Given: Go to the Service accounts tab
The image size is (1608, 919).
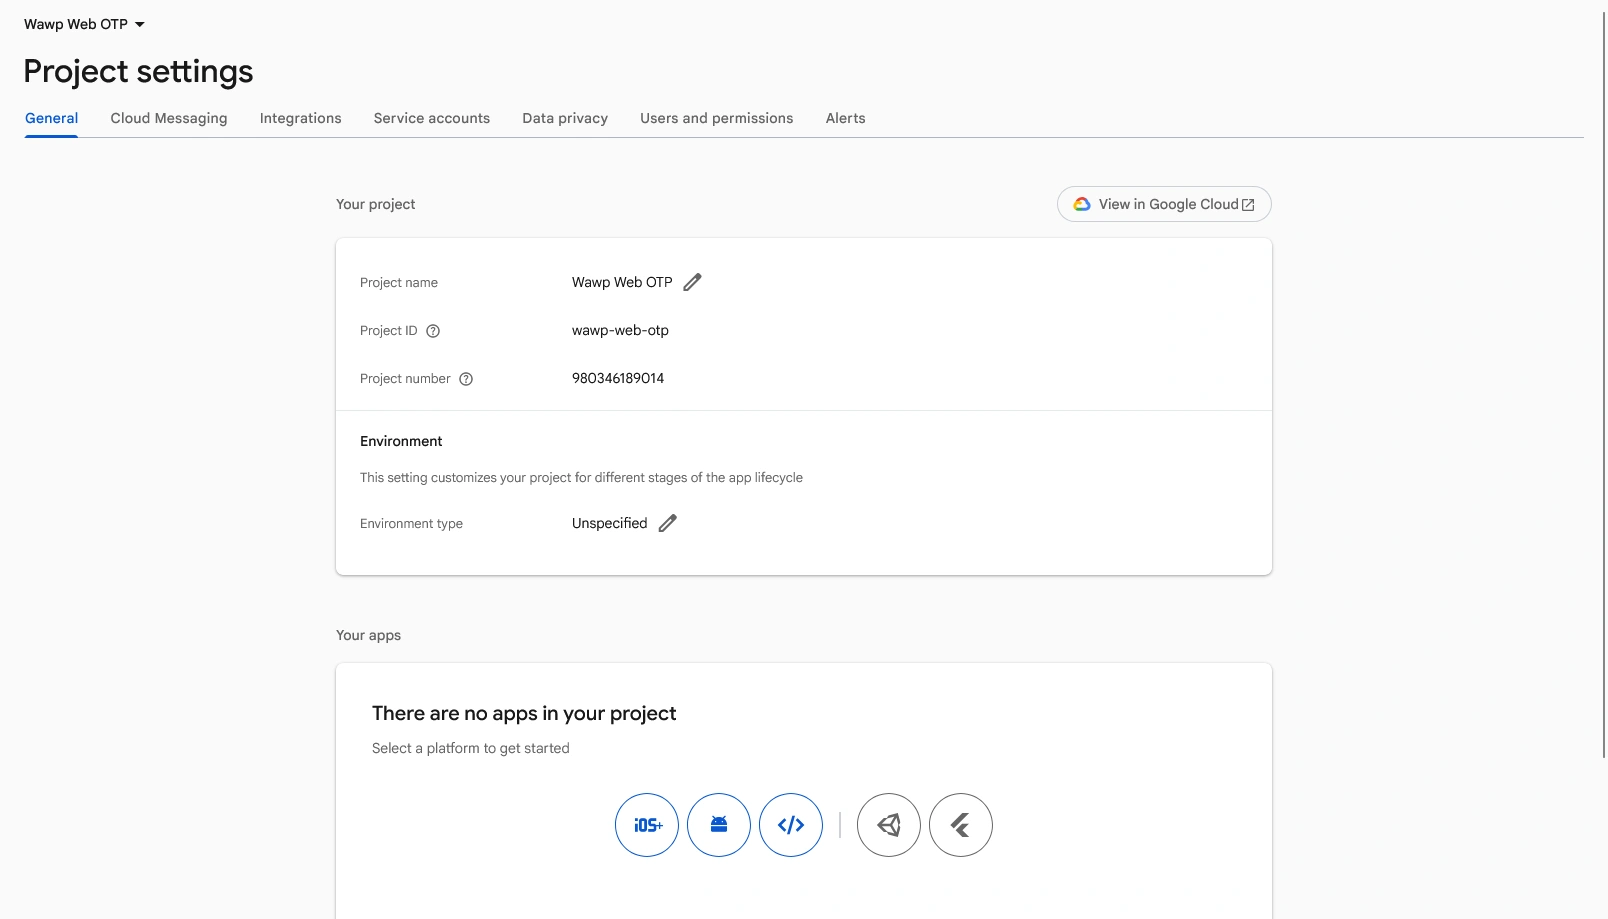Looking at the screenshot, I should 432,118.
